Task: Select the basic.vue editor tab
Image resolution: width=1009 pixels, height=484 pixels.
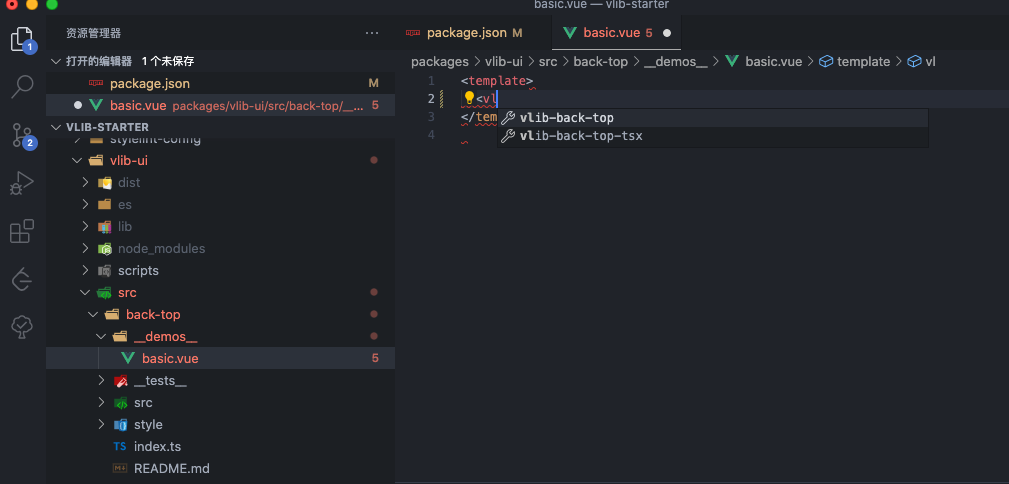Action: [x=616, y=33]
